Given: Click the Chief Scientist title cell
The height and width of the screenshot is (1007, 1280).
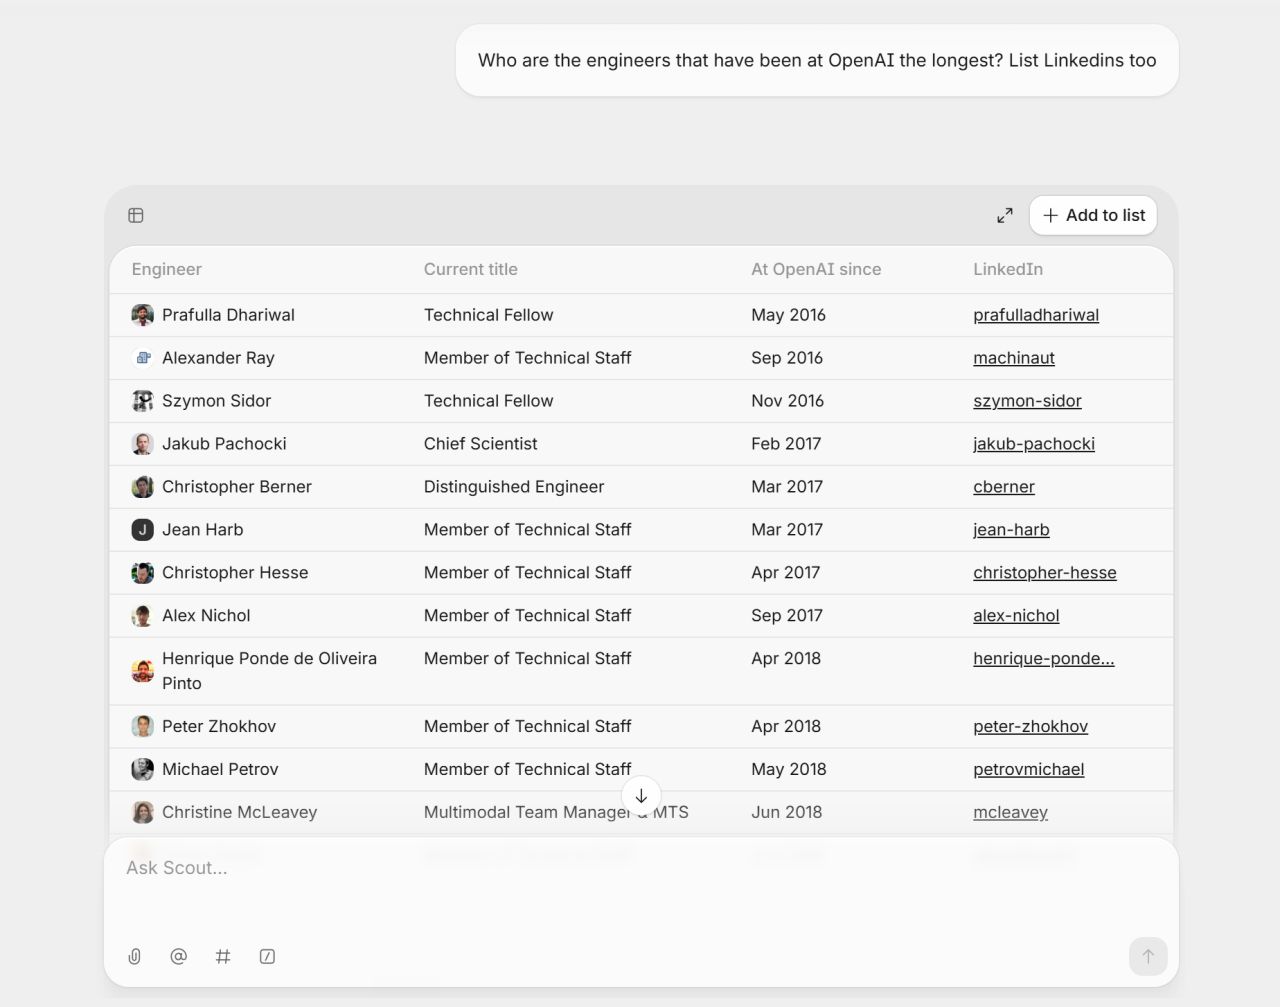Looking at the screenshot, I should click(x=481, y=444).
